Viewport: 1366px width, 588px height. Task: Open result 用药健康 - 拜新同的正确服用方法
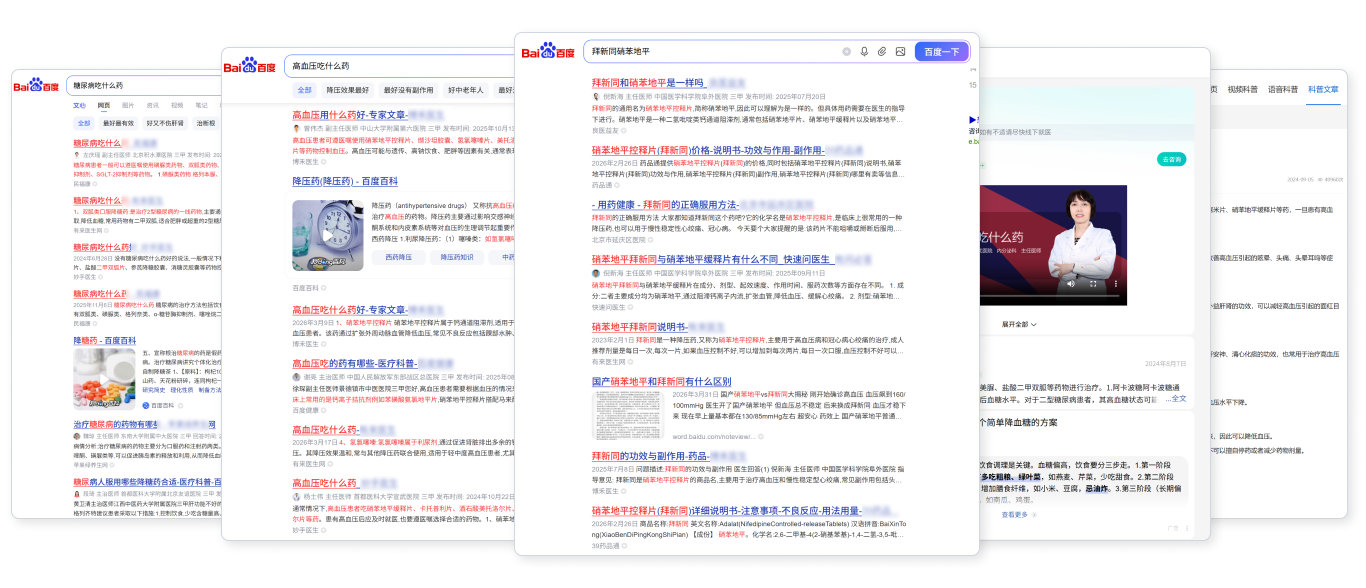[x=664, y=204]
